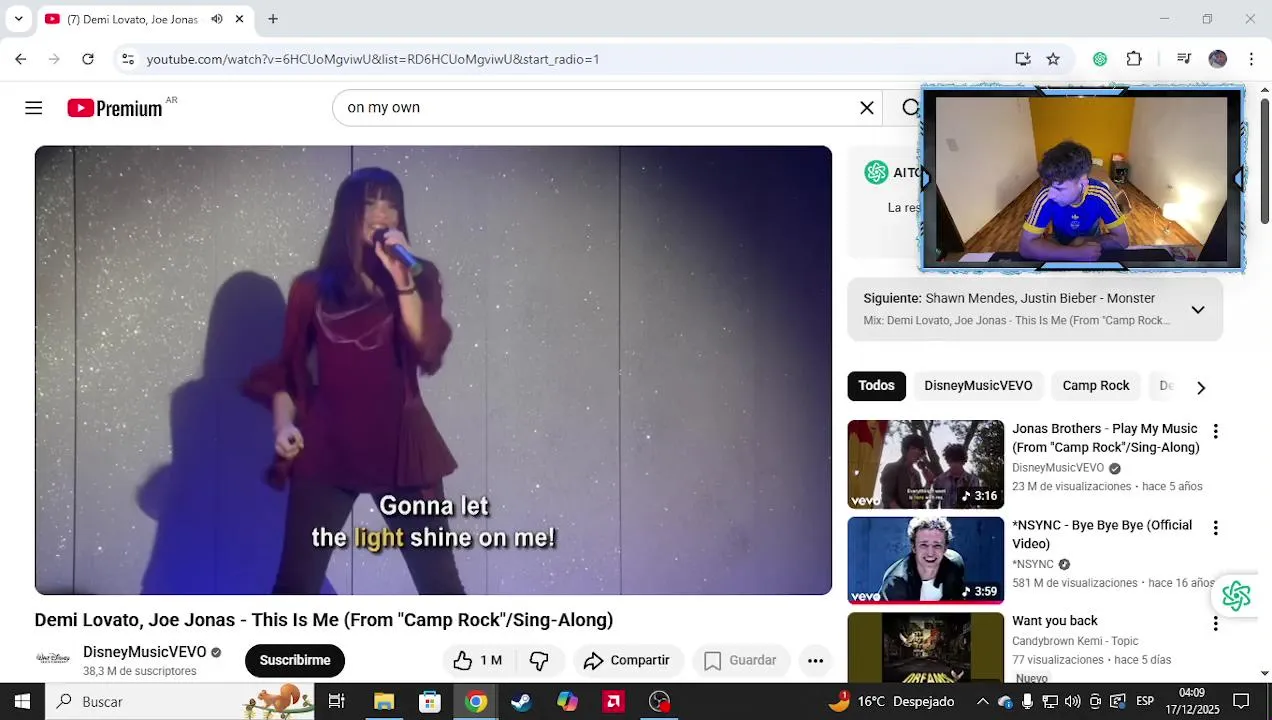Click the Guardar save button
The image size is (1272, 720).
click(x=741, y=661)
